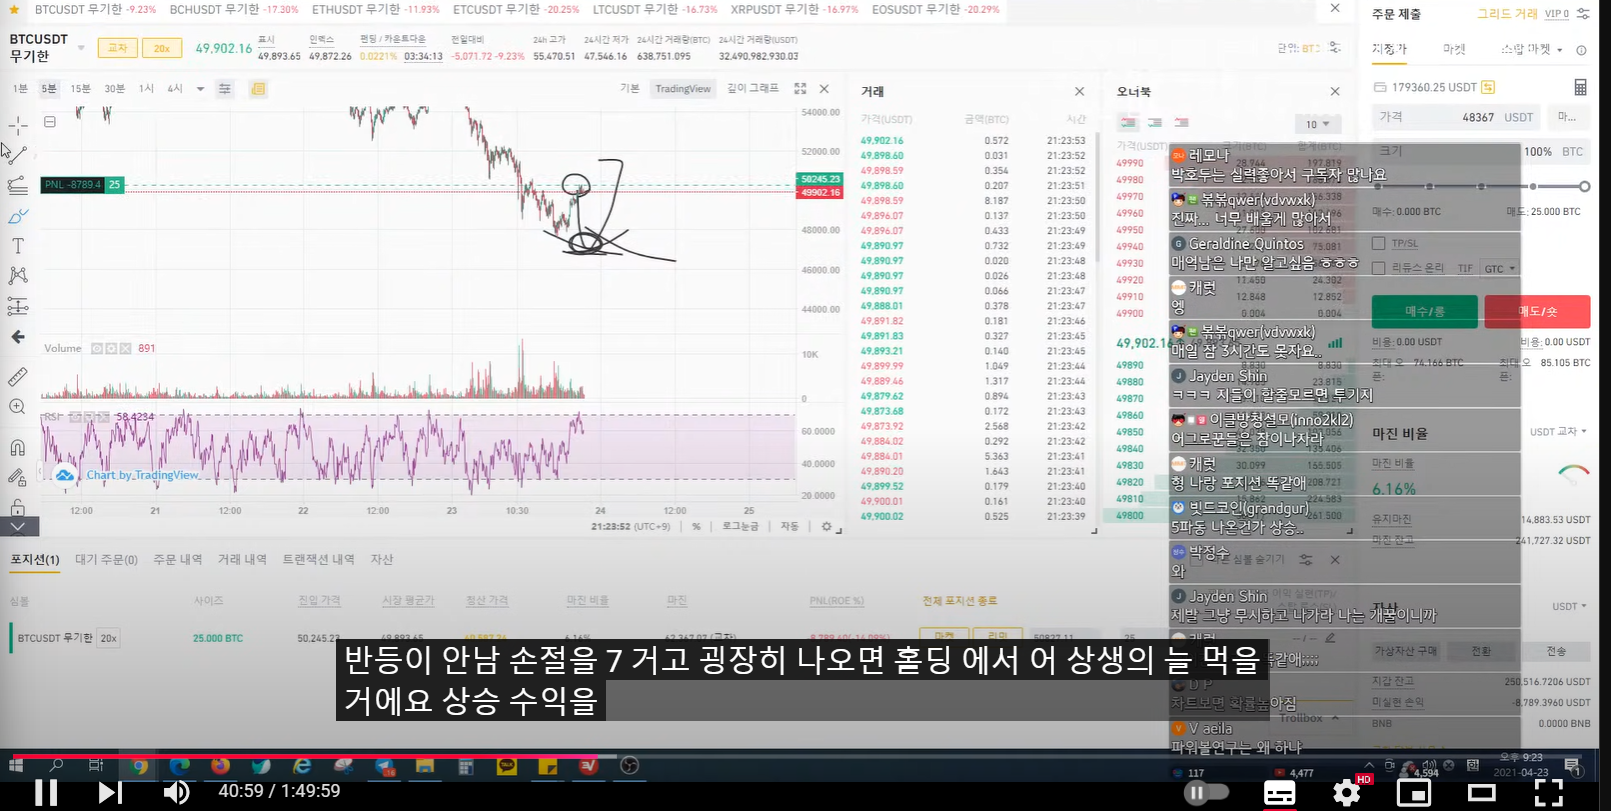Open YouTube player settings gear
Image resolution: width=1611 pixels, height=811 pixels.
[x=1346, y=793]
